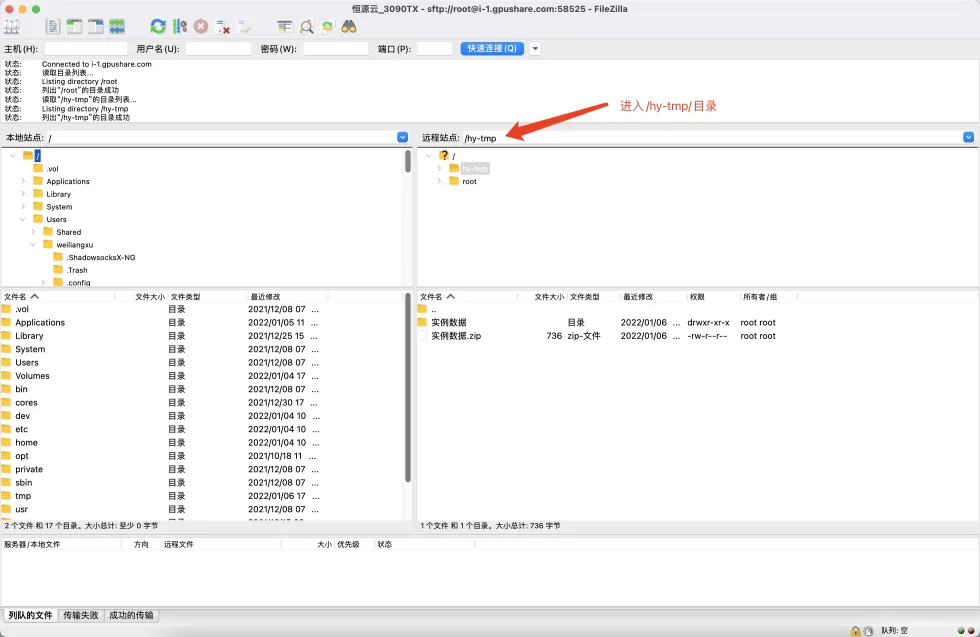Screen dimensions: 980x637
Task: Click into the 密码 (W) password field
Action: pyautogui.click(x=336, y=49)
